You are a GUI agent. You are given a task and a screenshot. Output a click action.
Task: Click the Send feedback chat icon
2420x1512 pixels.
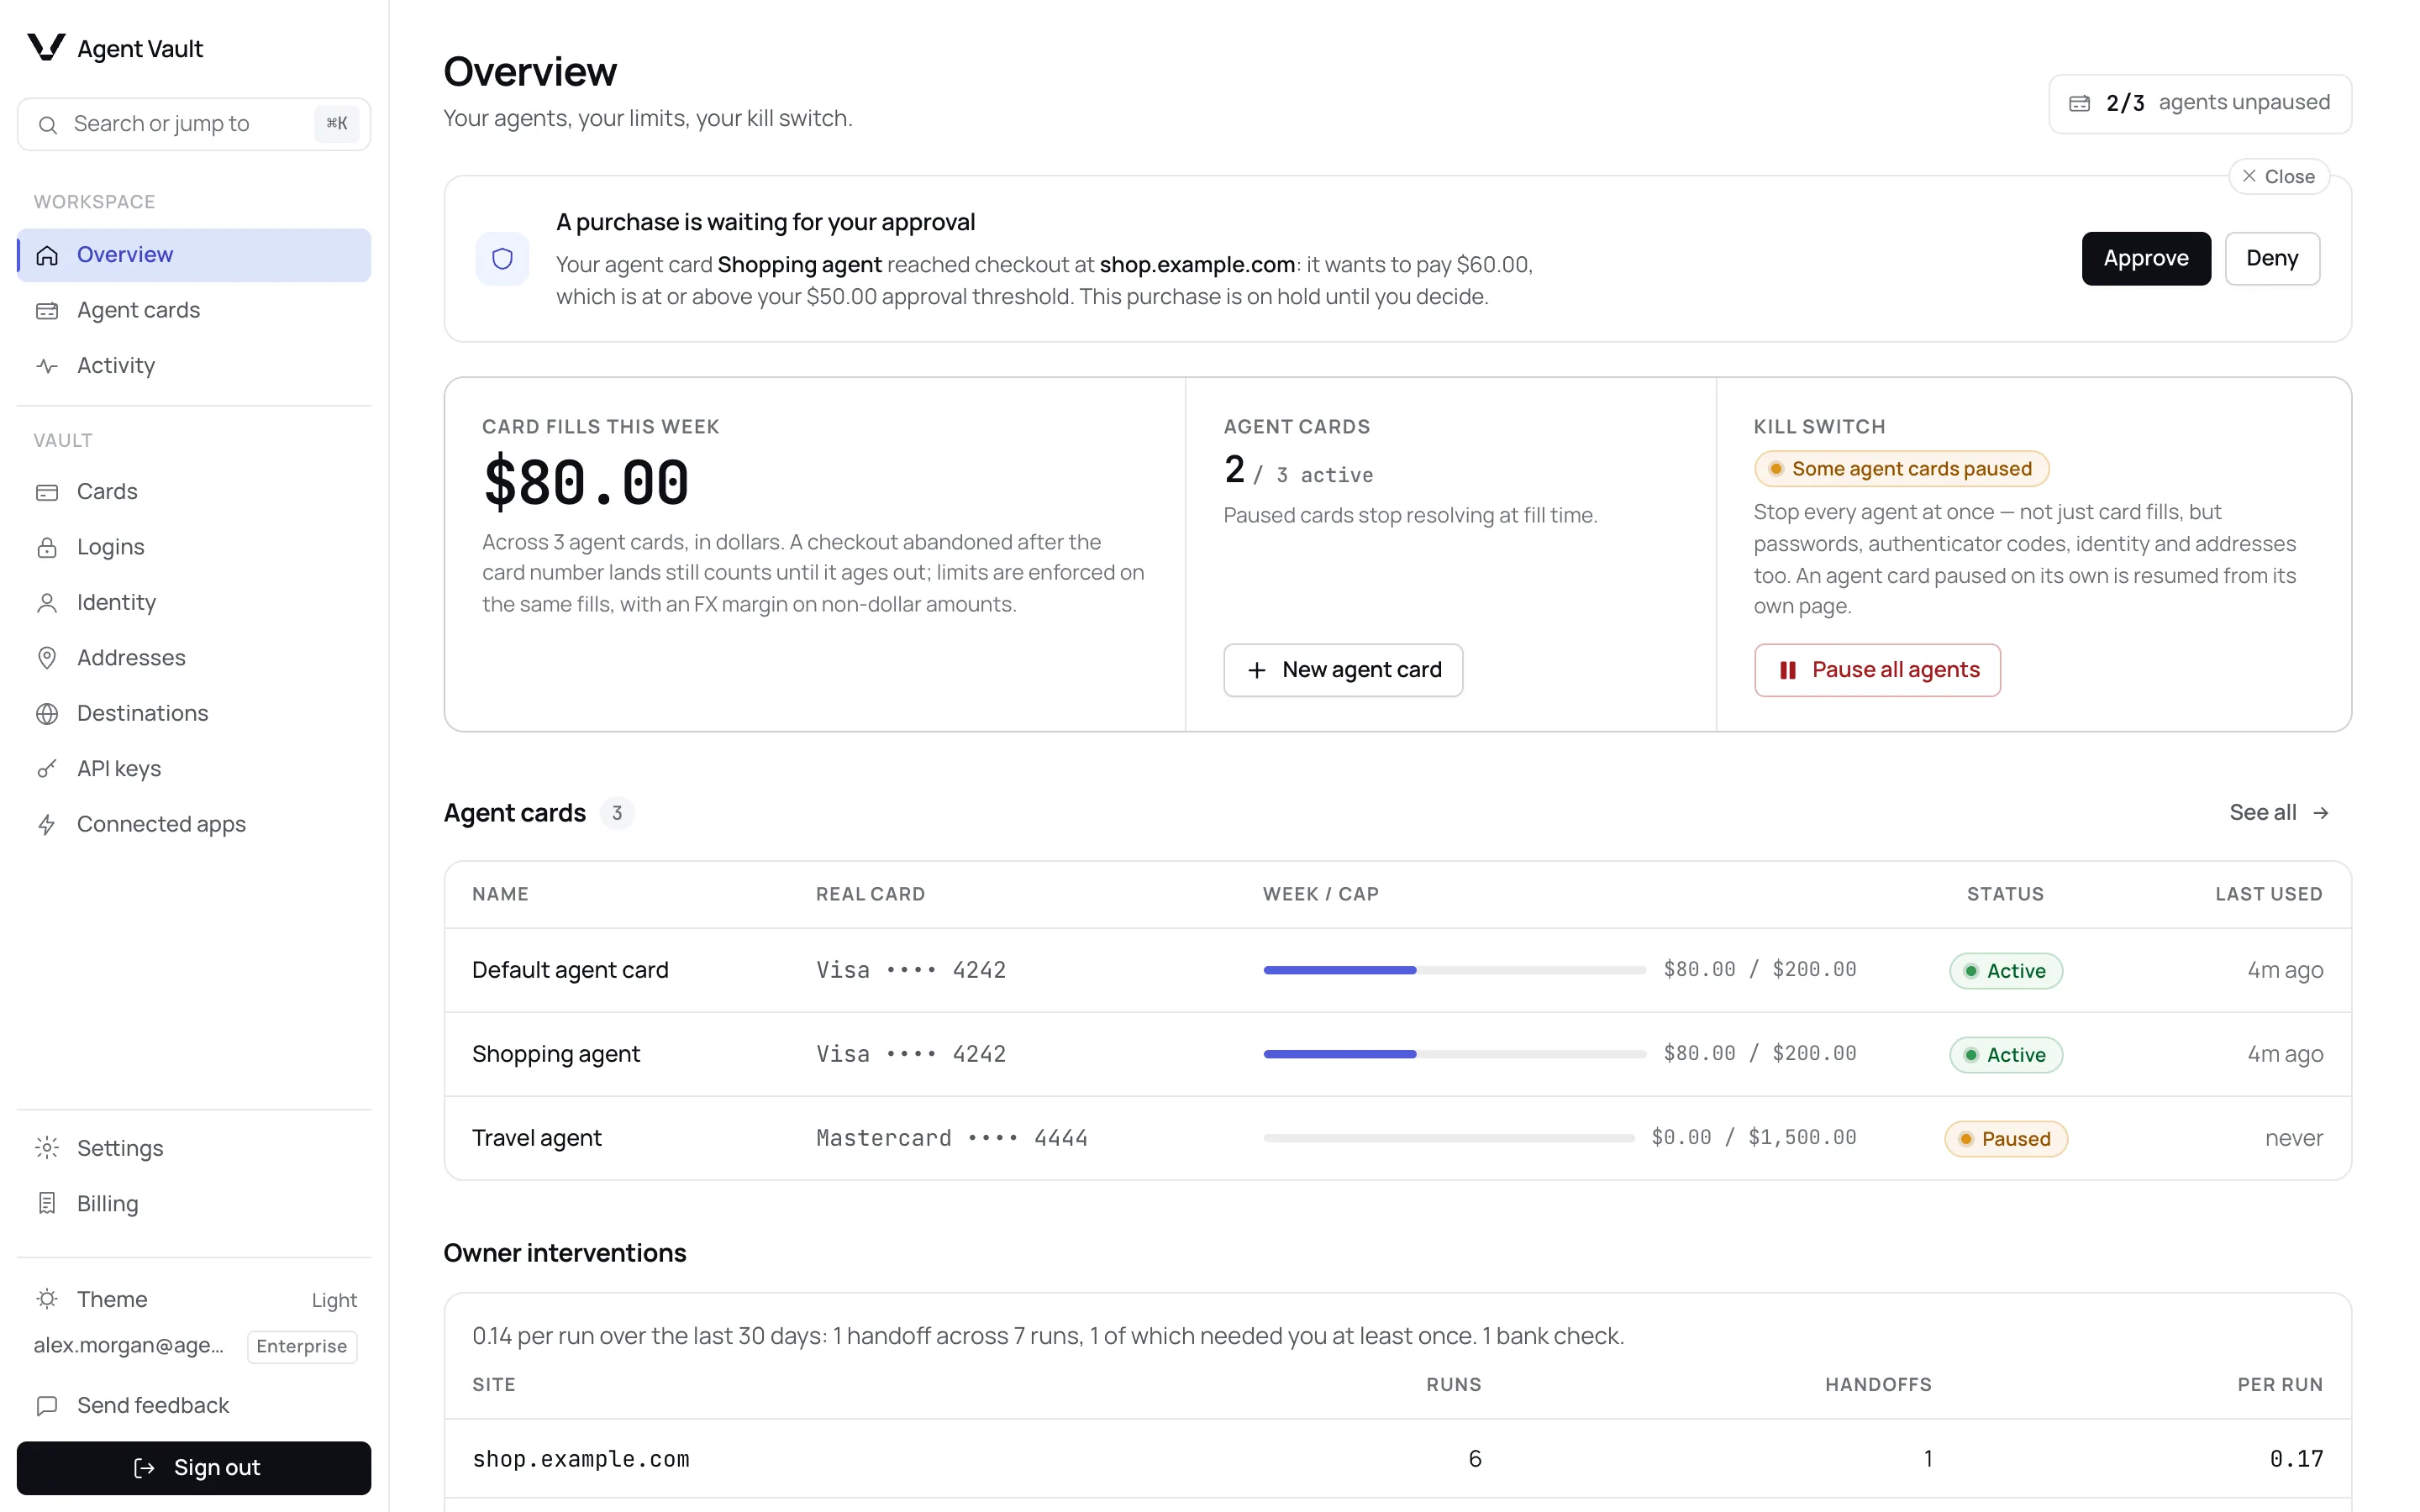47,1406
